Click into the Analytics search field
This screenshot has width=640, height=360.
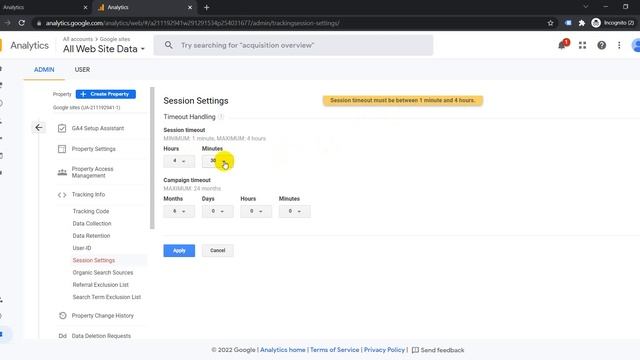pos(293,45)
